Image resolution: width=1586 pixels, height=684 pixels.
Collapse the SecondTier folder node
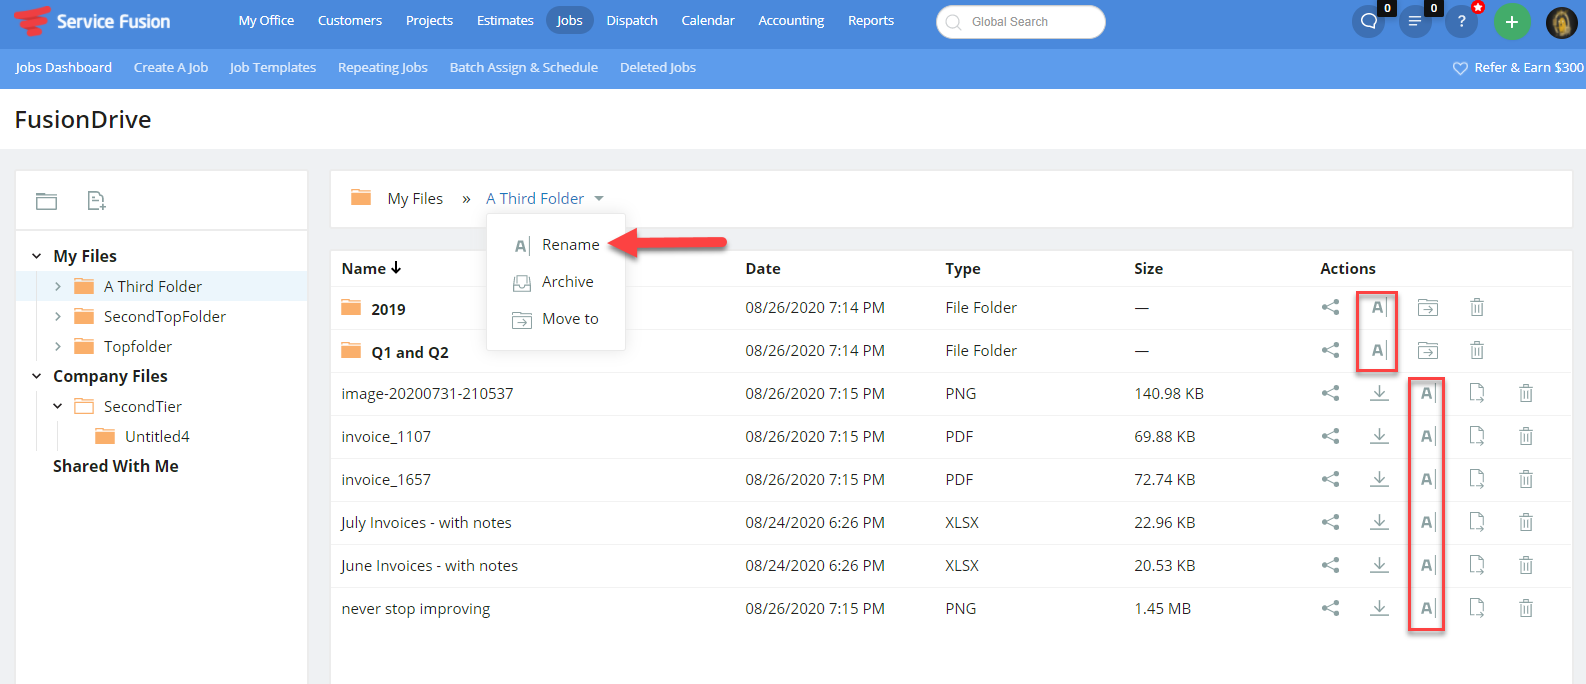coord(58,407)
